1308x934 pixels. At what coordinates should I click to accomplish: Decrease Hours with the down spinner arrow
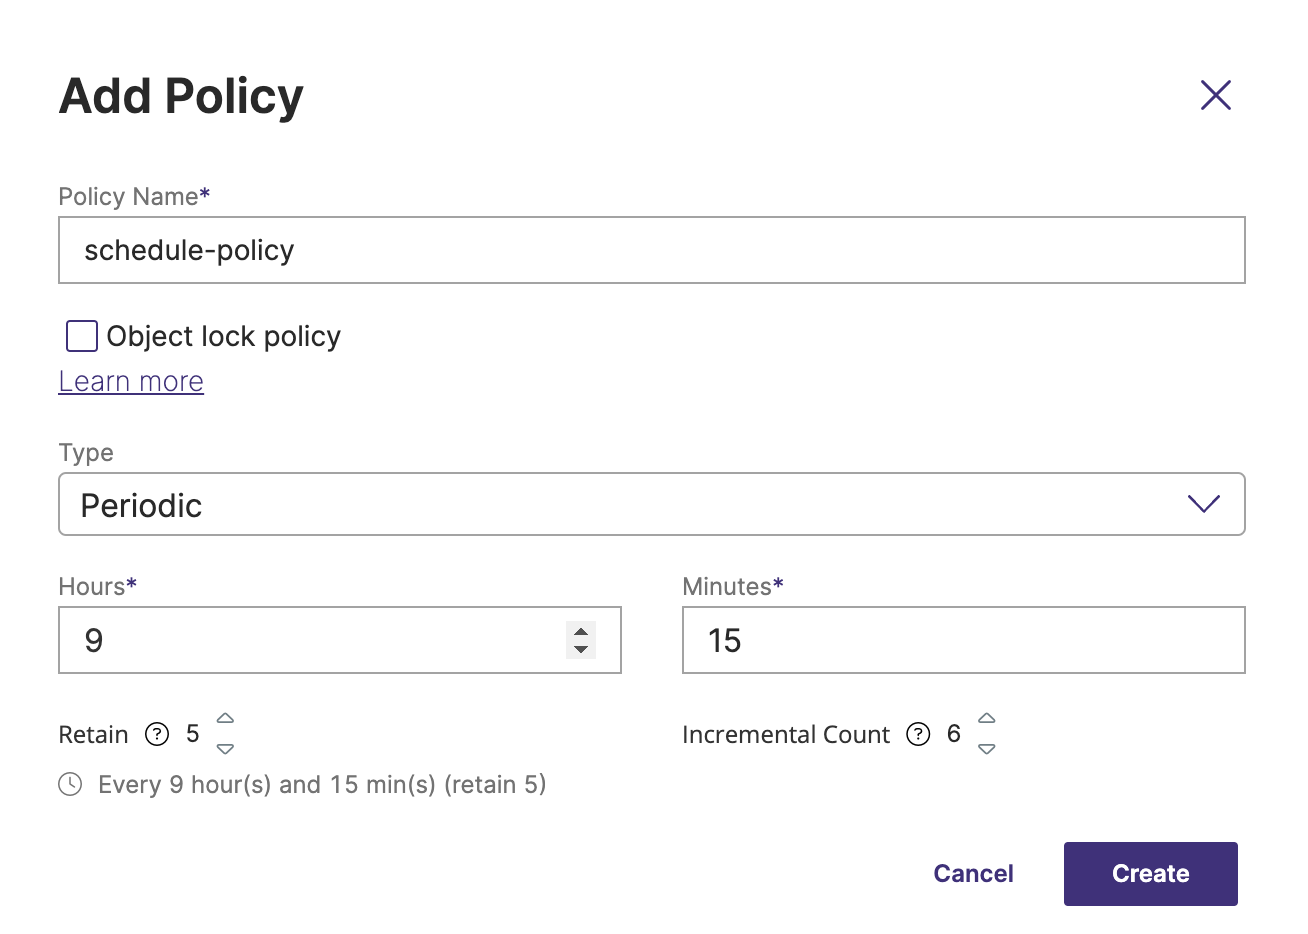point(581,650)
